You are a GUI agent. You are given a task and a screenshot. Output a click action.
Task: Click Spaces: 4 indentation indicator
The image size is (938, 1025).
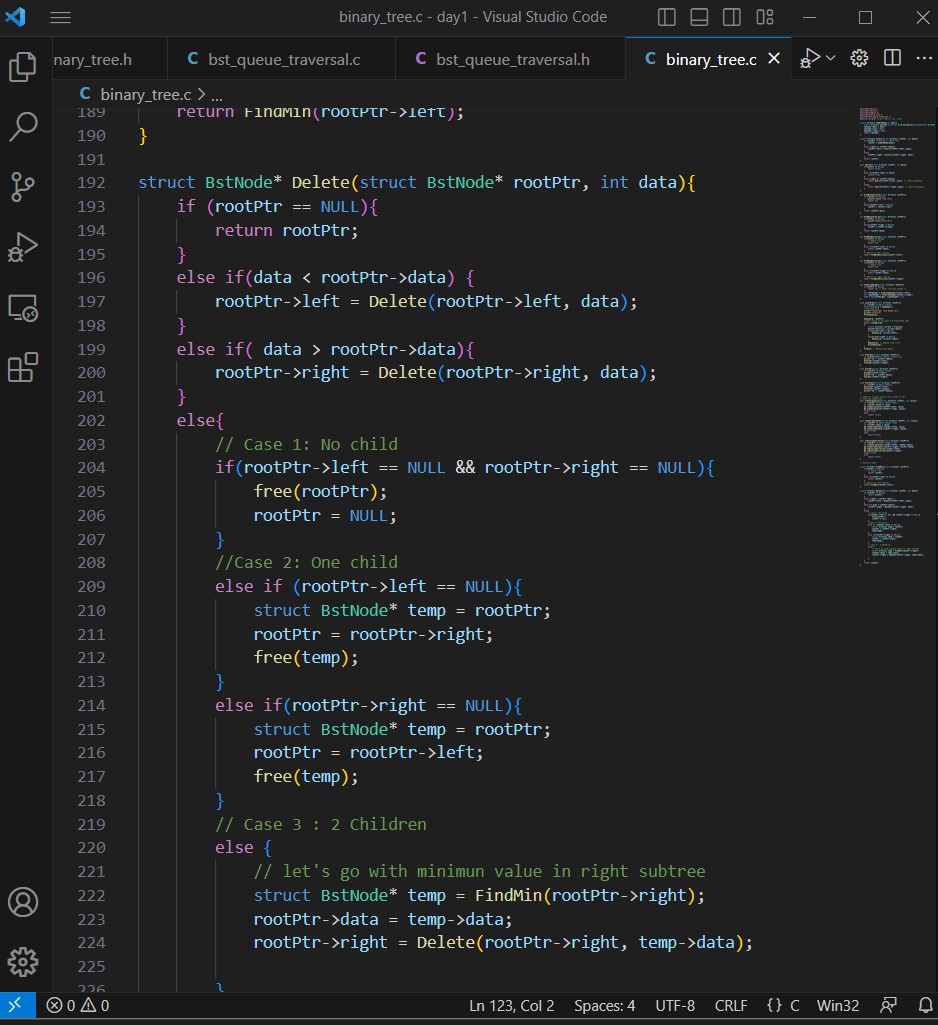pyautogui.click(x=604, y=1006)
